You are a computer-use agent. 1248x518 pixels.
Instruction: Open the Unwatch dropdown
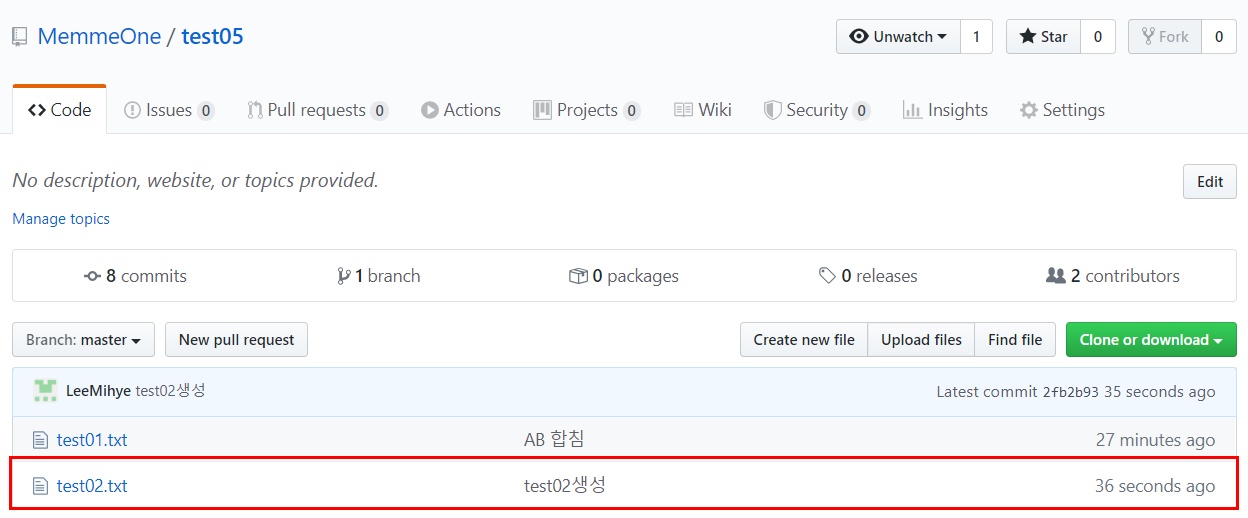click(898, 37)
